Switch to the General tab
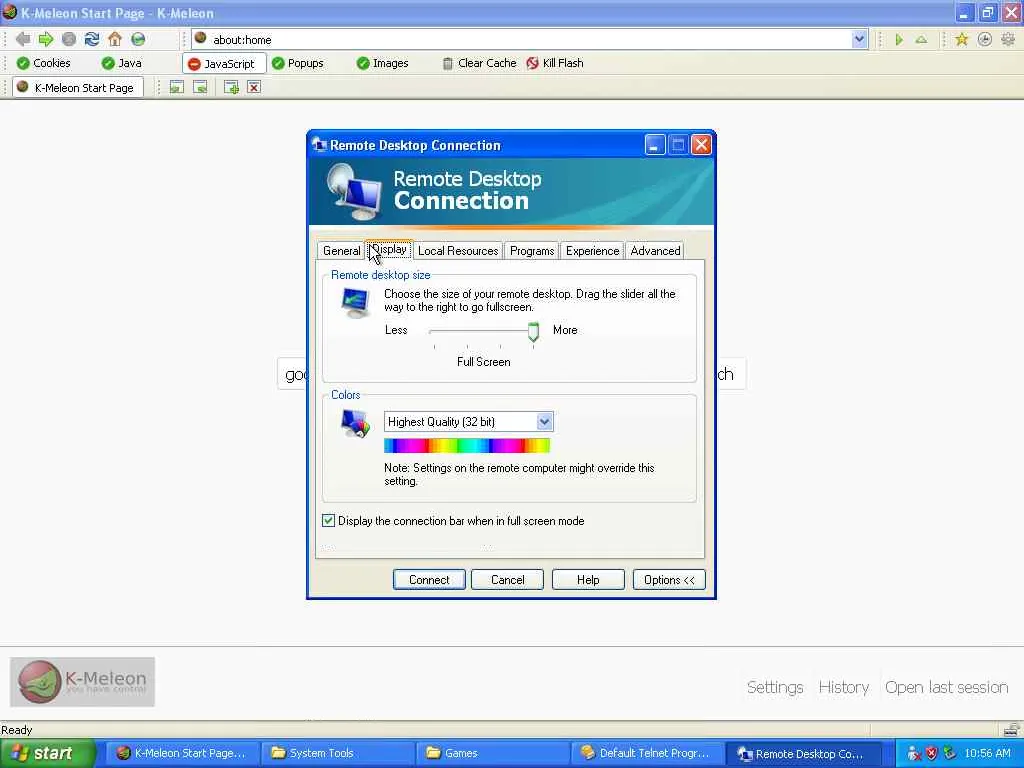The image size is (1024, 768). point(341,251)
